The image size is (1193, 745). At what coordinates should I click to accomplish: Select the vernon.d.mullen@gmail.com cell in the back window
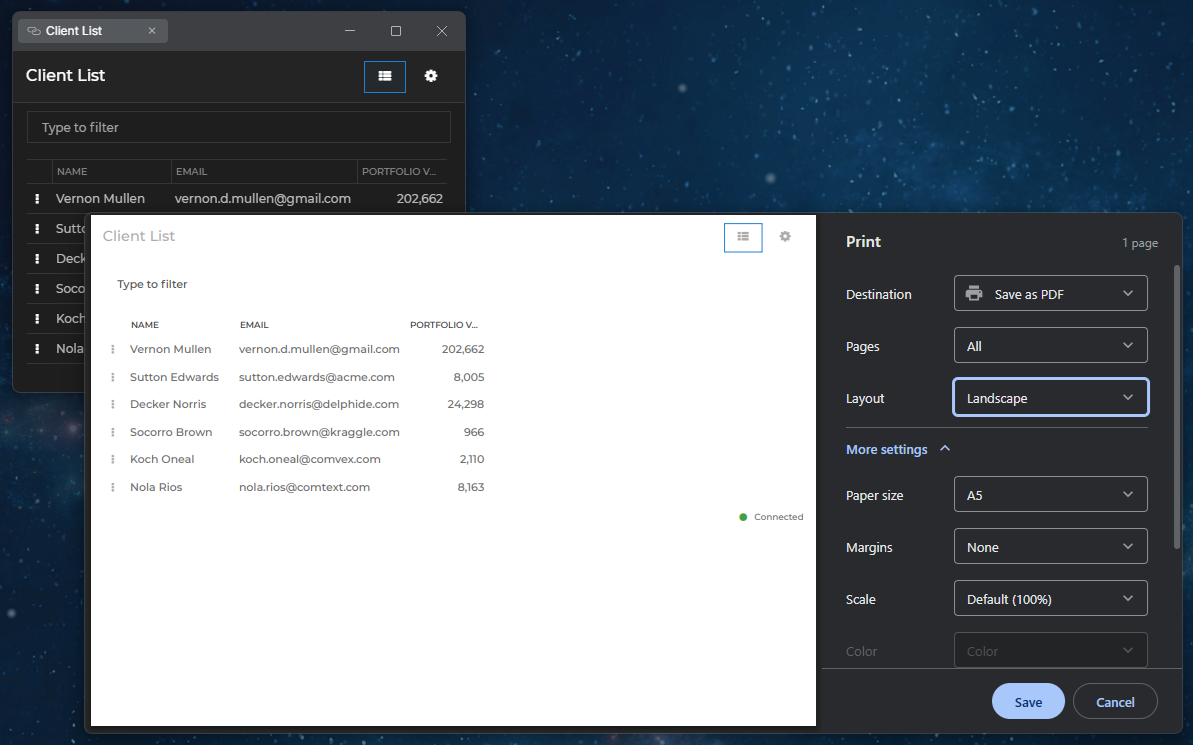pos(262,199)
